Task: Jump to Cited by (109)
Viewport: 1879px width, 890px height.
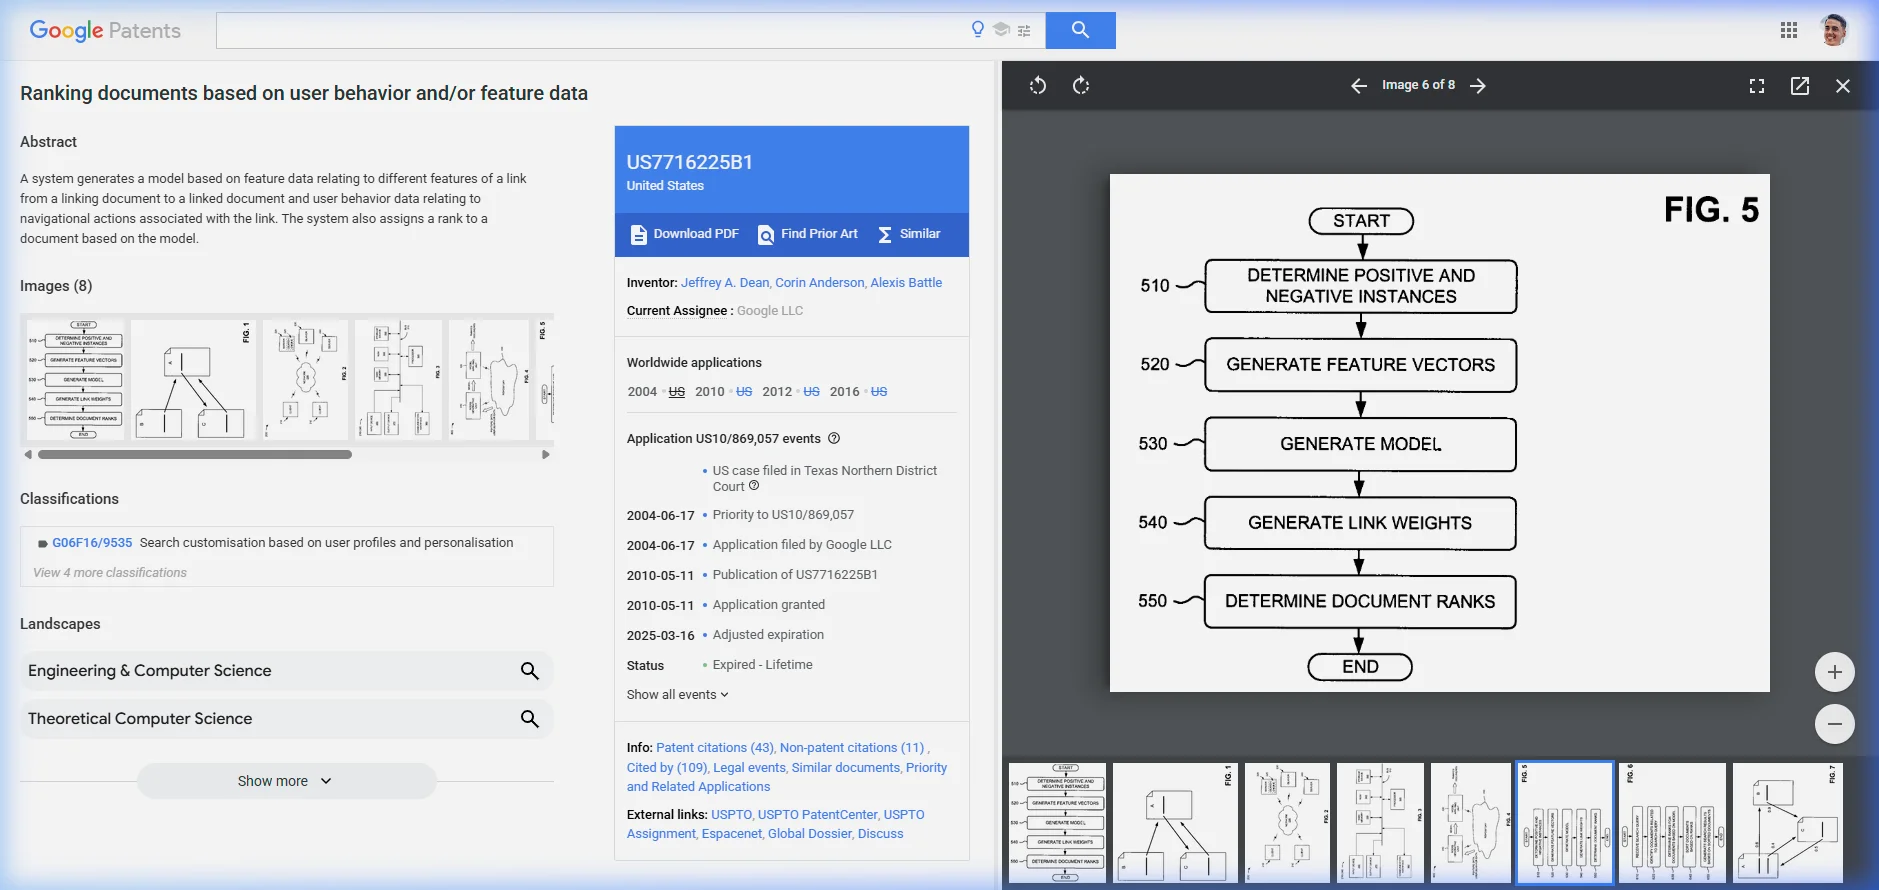Action: [x=667, y=768]
